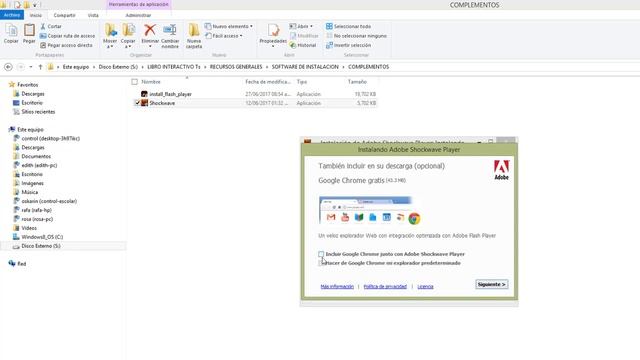Viewport: 640px width, 360px height.
Task: Switch to the Inicio ribbon tab
Action: [36, 15]
